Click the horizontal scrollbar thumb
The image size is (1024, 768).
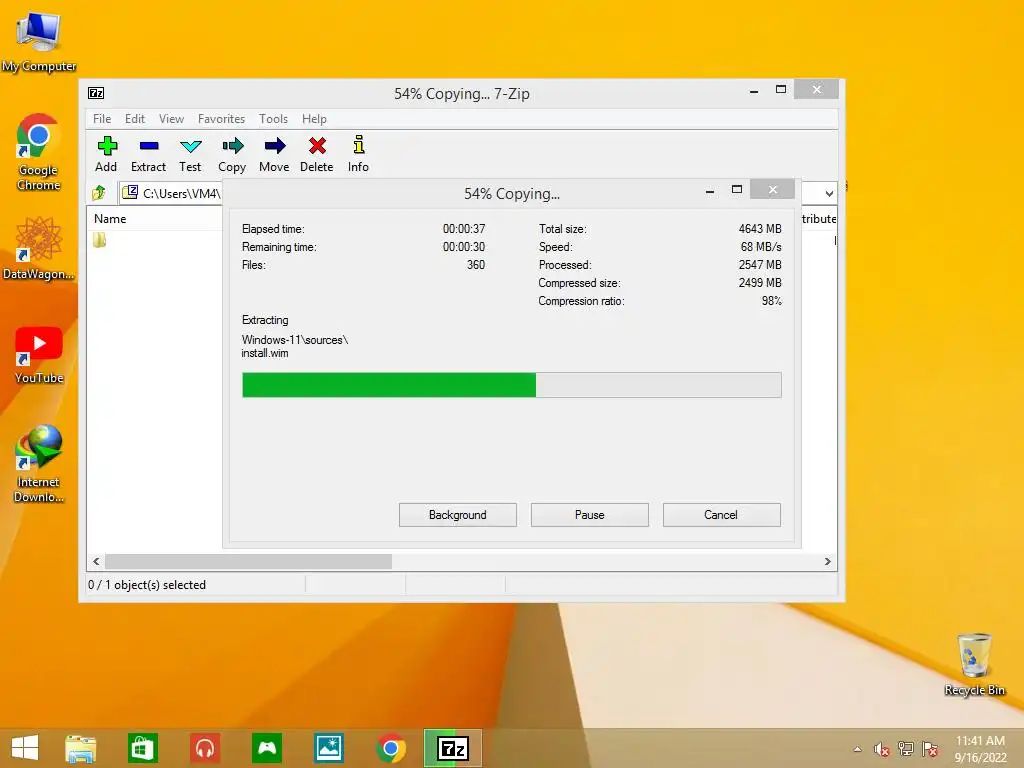249,562
